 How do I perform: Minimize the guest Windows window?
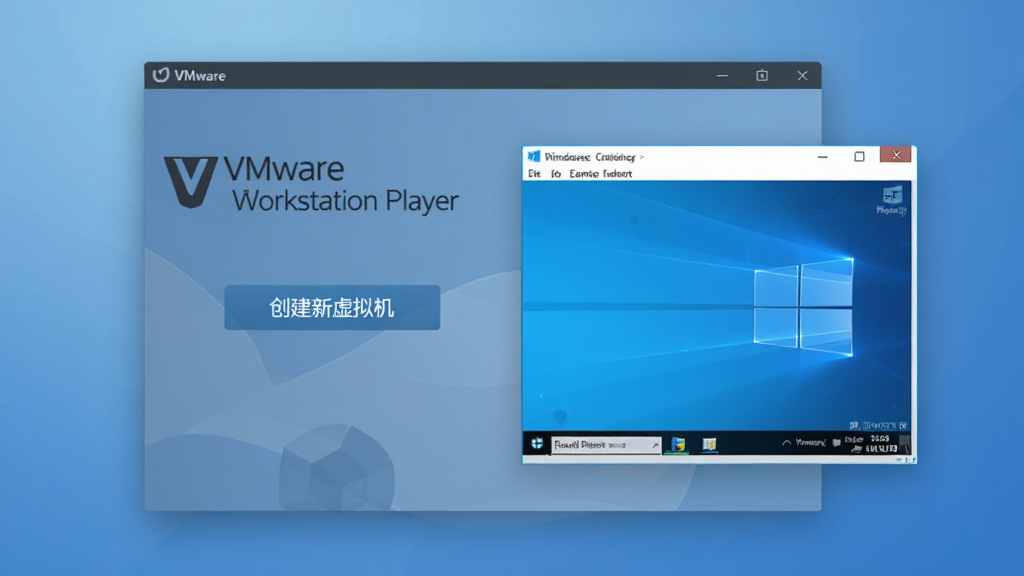(823, 157)
